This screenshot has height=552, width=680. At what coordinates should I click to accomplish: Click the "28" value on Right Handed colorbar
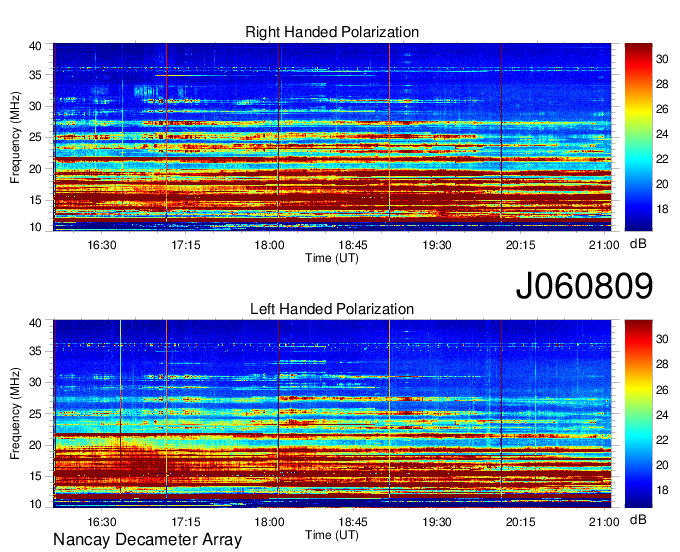662,85
